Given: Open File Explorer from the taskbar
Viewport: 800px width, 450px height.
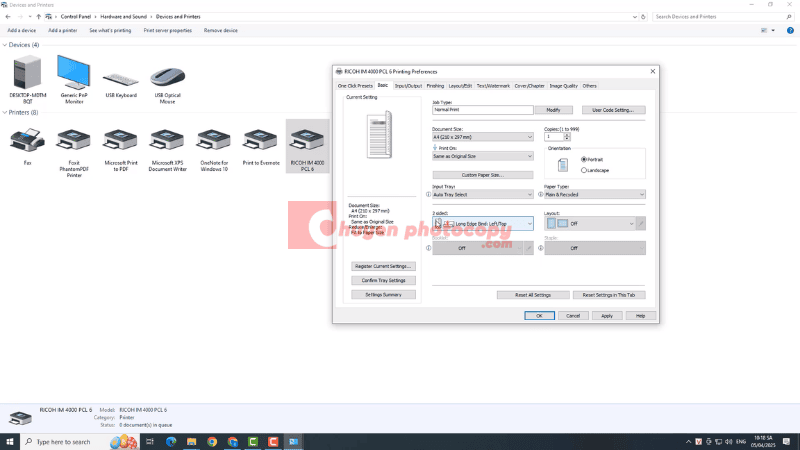Looking at the screenshot, I should (x=191, y=442).
